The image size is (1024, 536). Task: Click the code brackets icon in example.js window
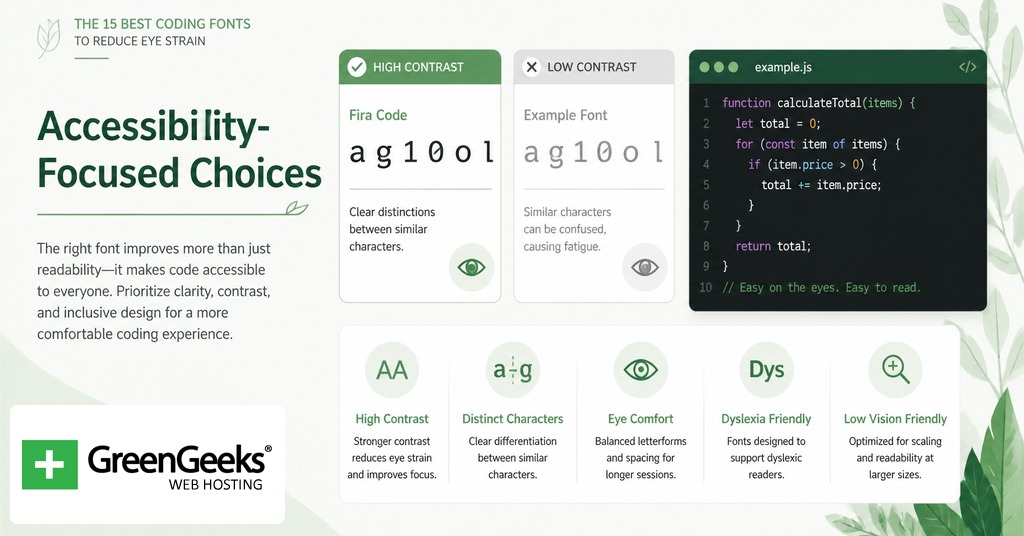967,67
